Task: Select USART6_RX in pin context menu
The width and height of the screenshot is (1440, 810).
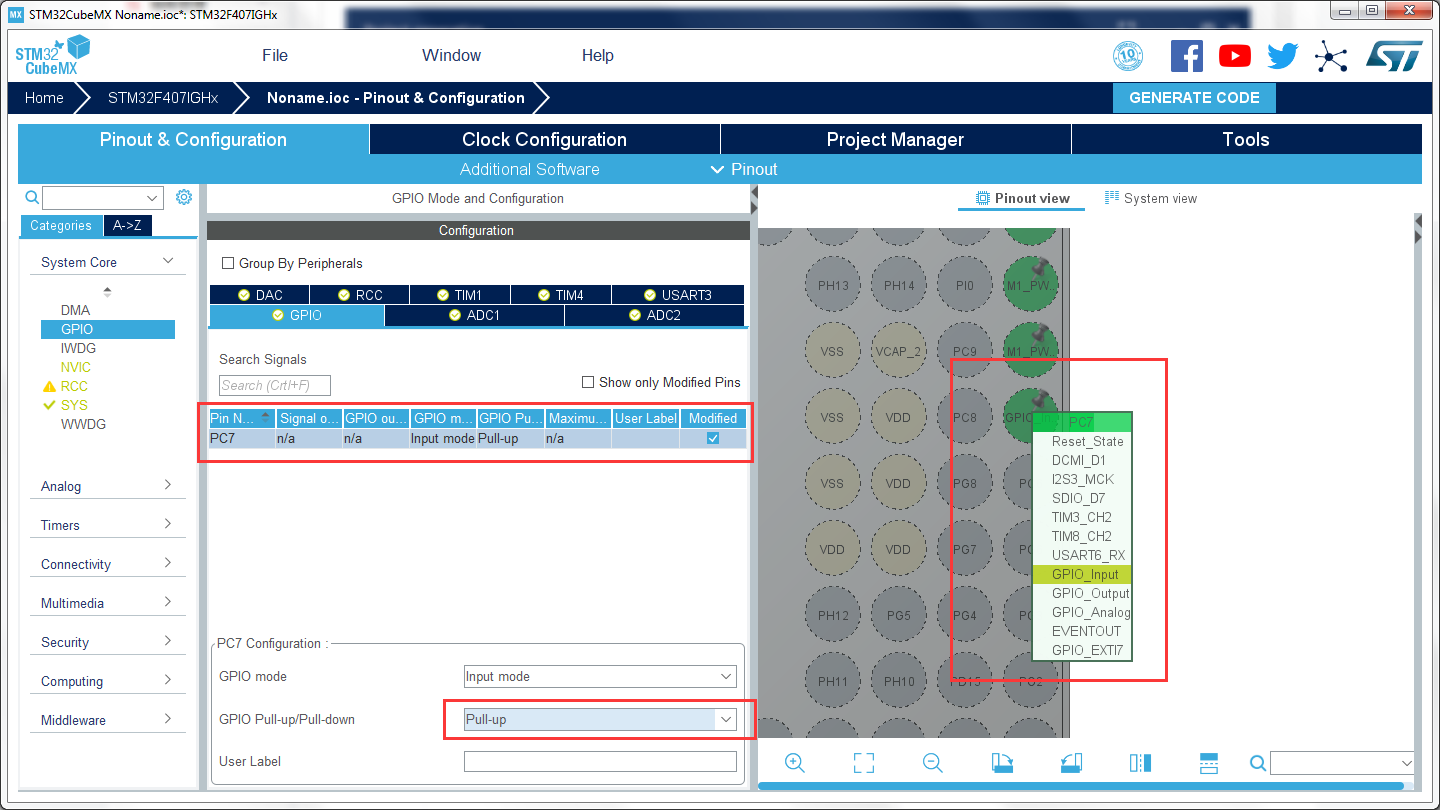Action: tap(1082, 555)
